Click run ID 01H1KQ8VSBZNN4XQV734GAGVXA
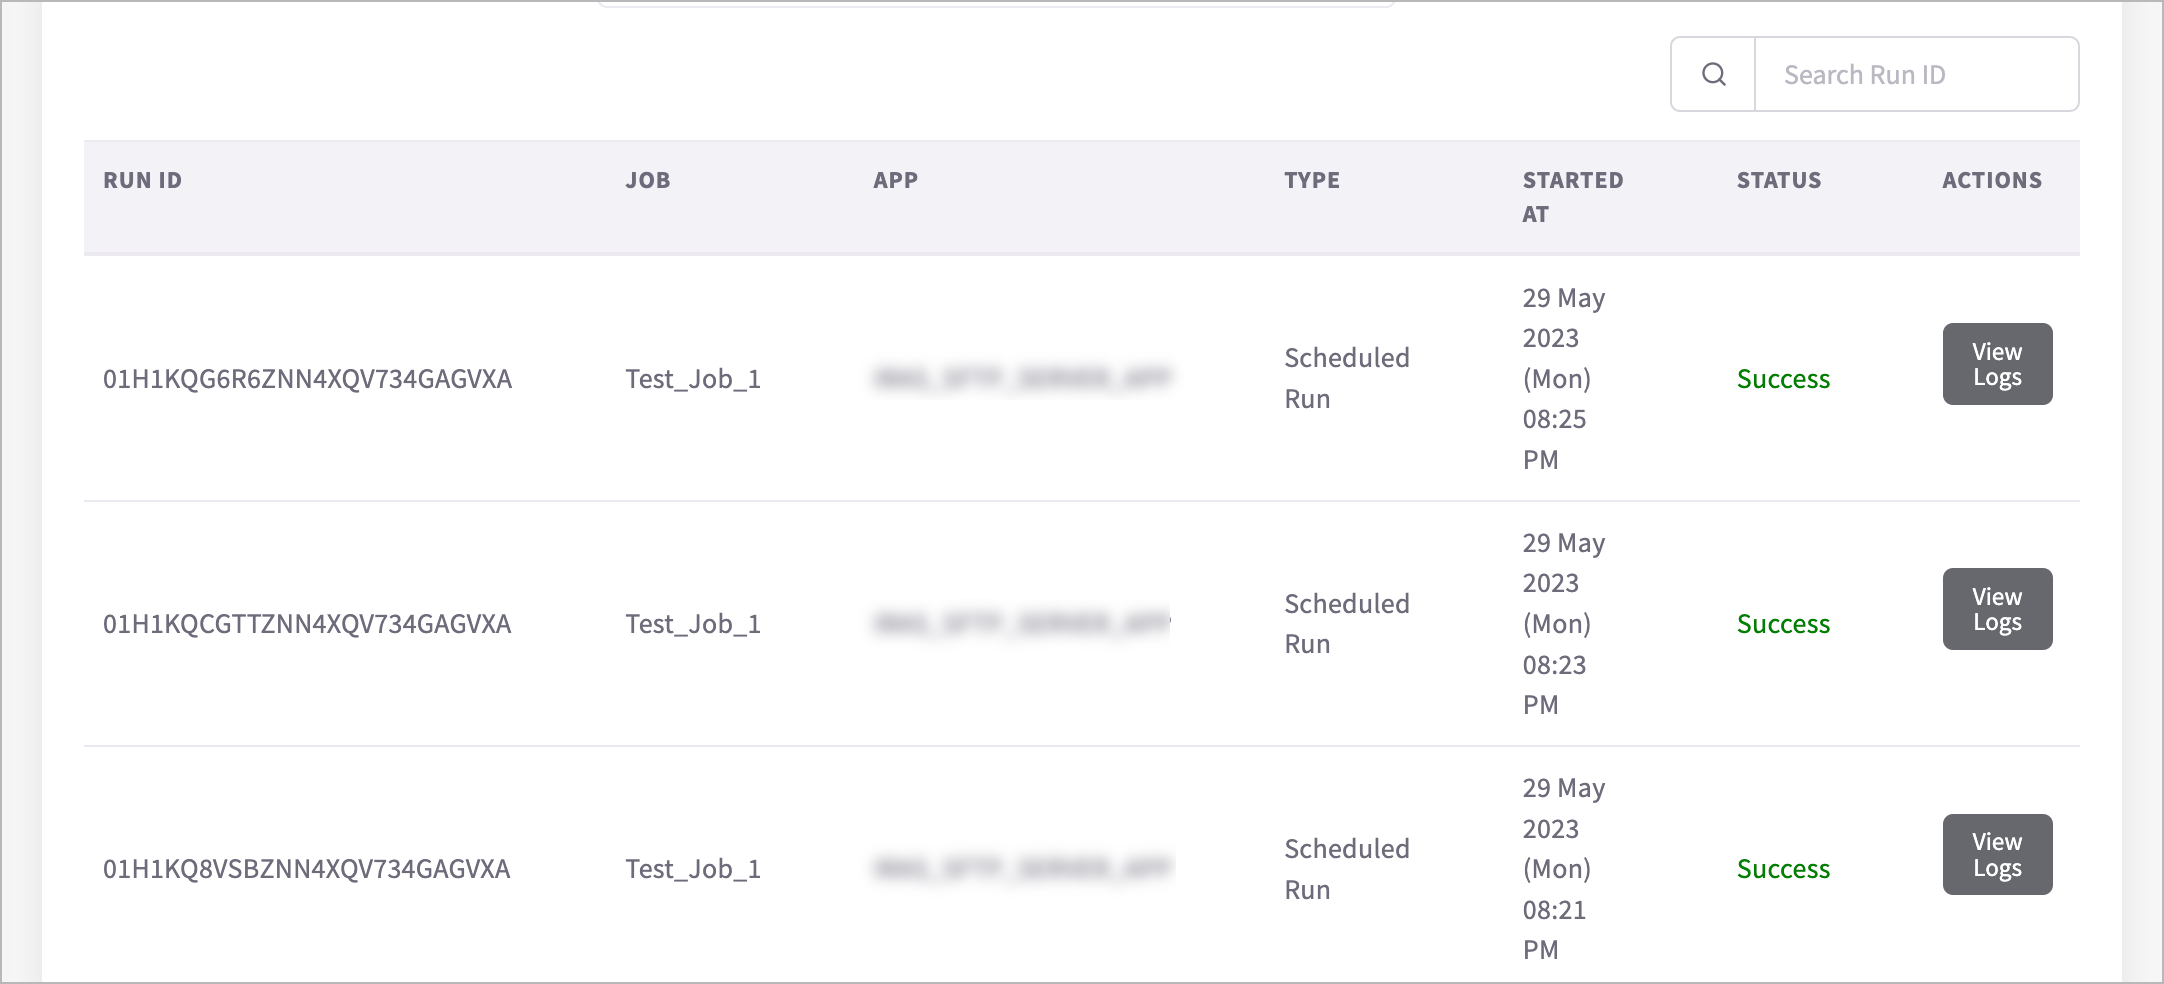 coord(306,869)
